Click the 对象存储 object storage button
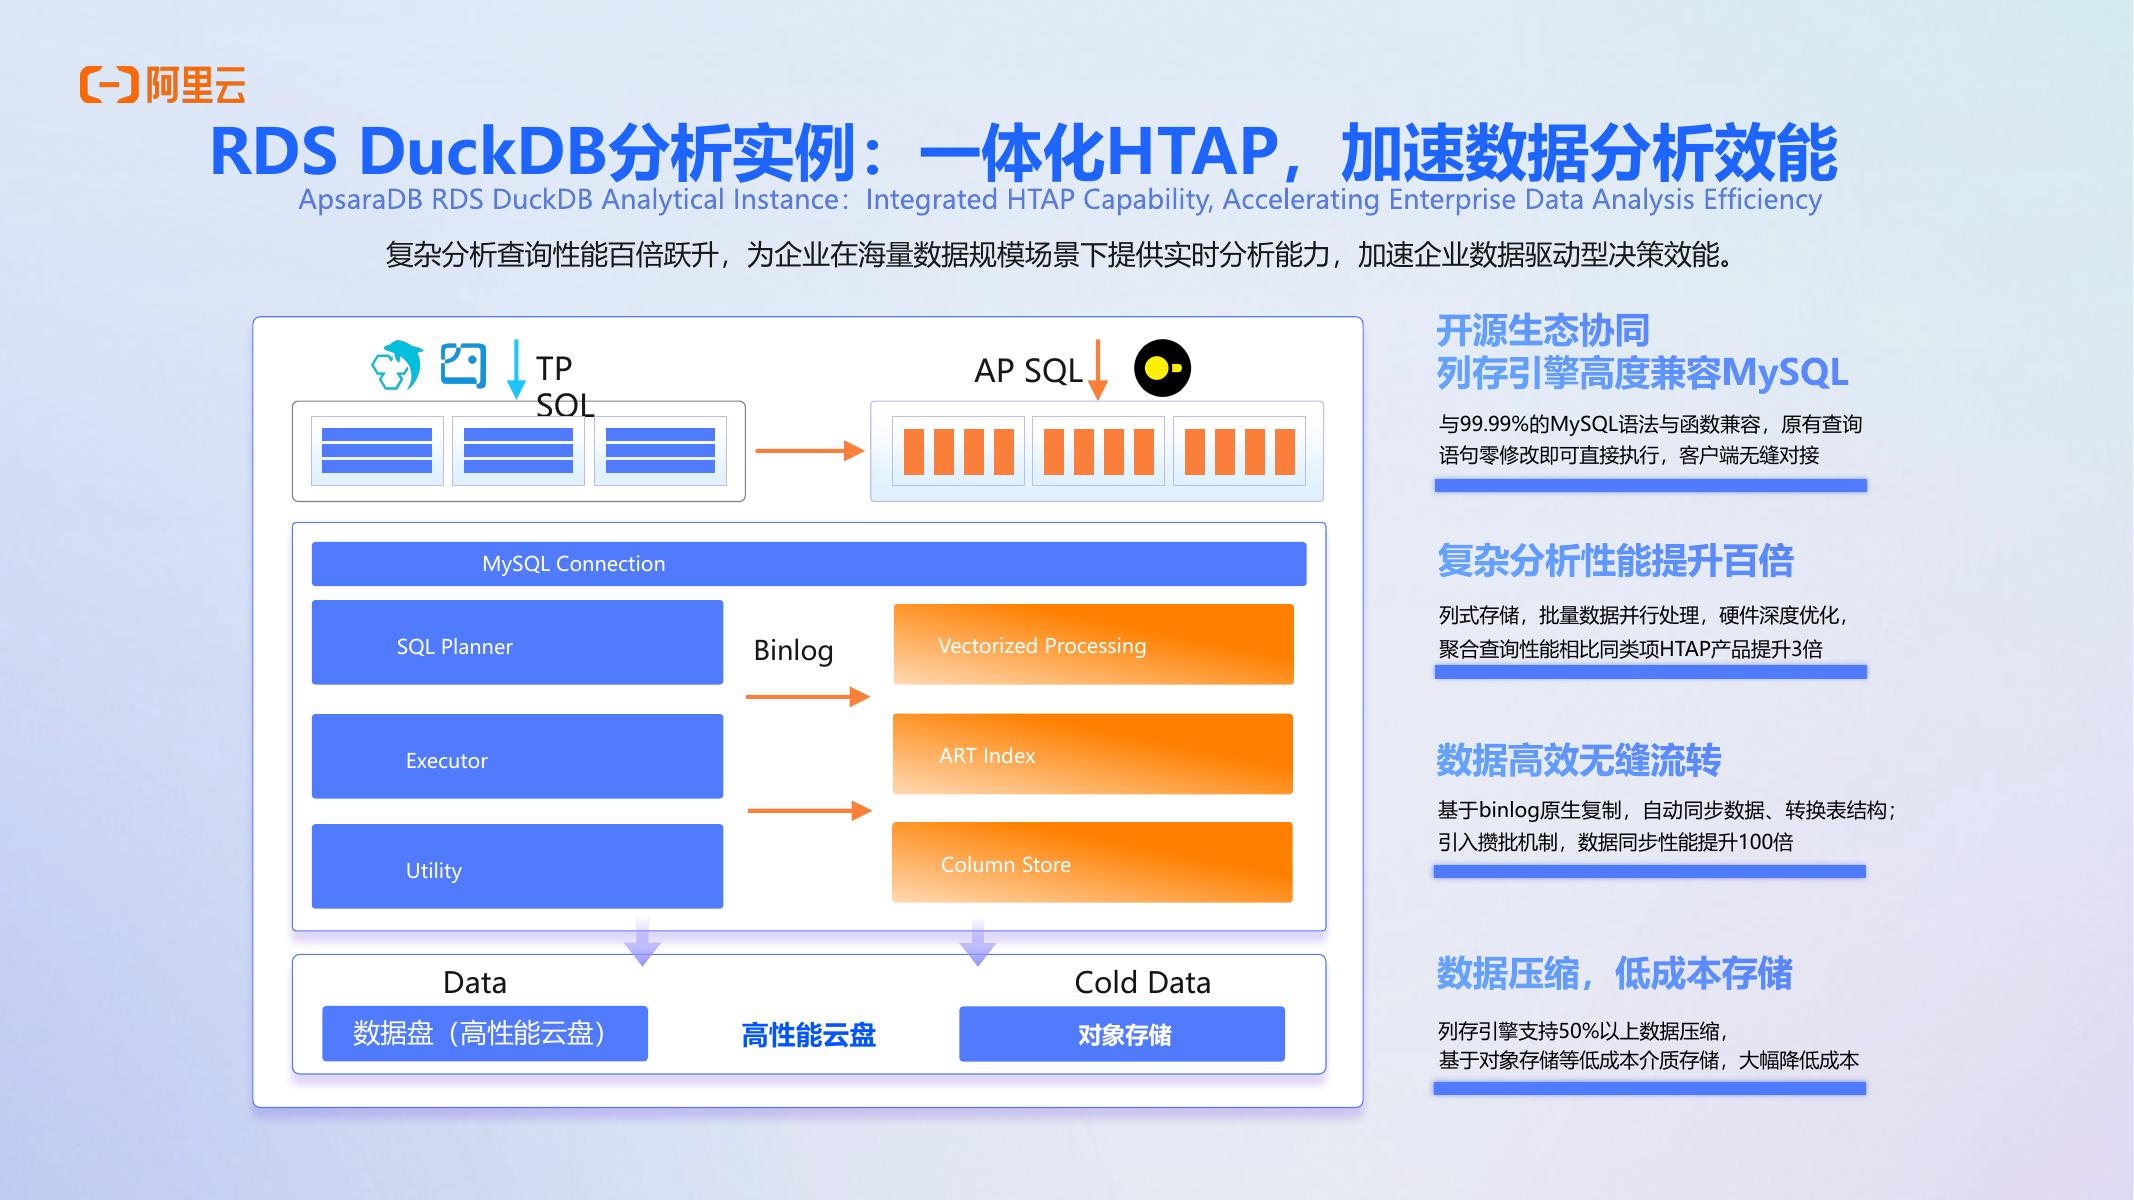 (1121, 1034)
